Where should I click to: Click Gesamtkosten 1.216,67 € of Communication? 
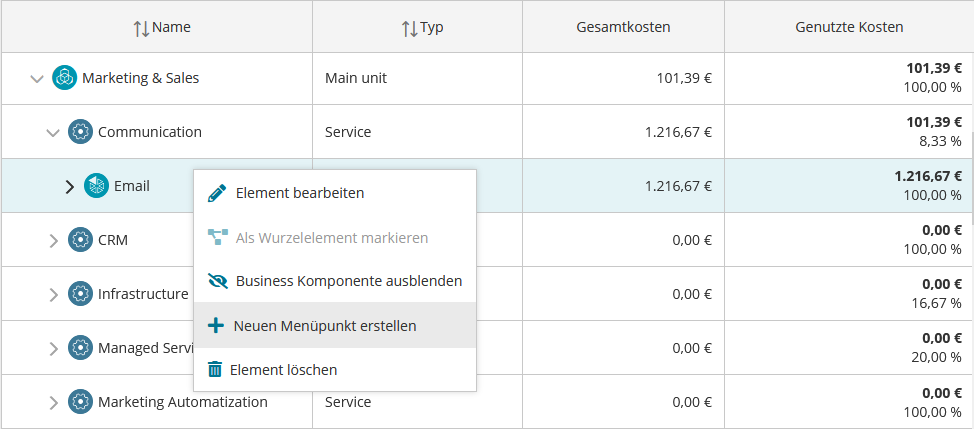click(x=679, y=132)
